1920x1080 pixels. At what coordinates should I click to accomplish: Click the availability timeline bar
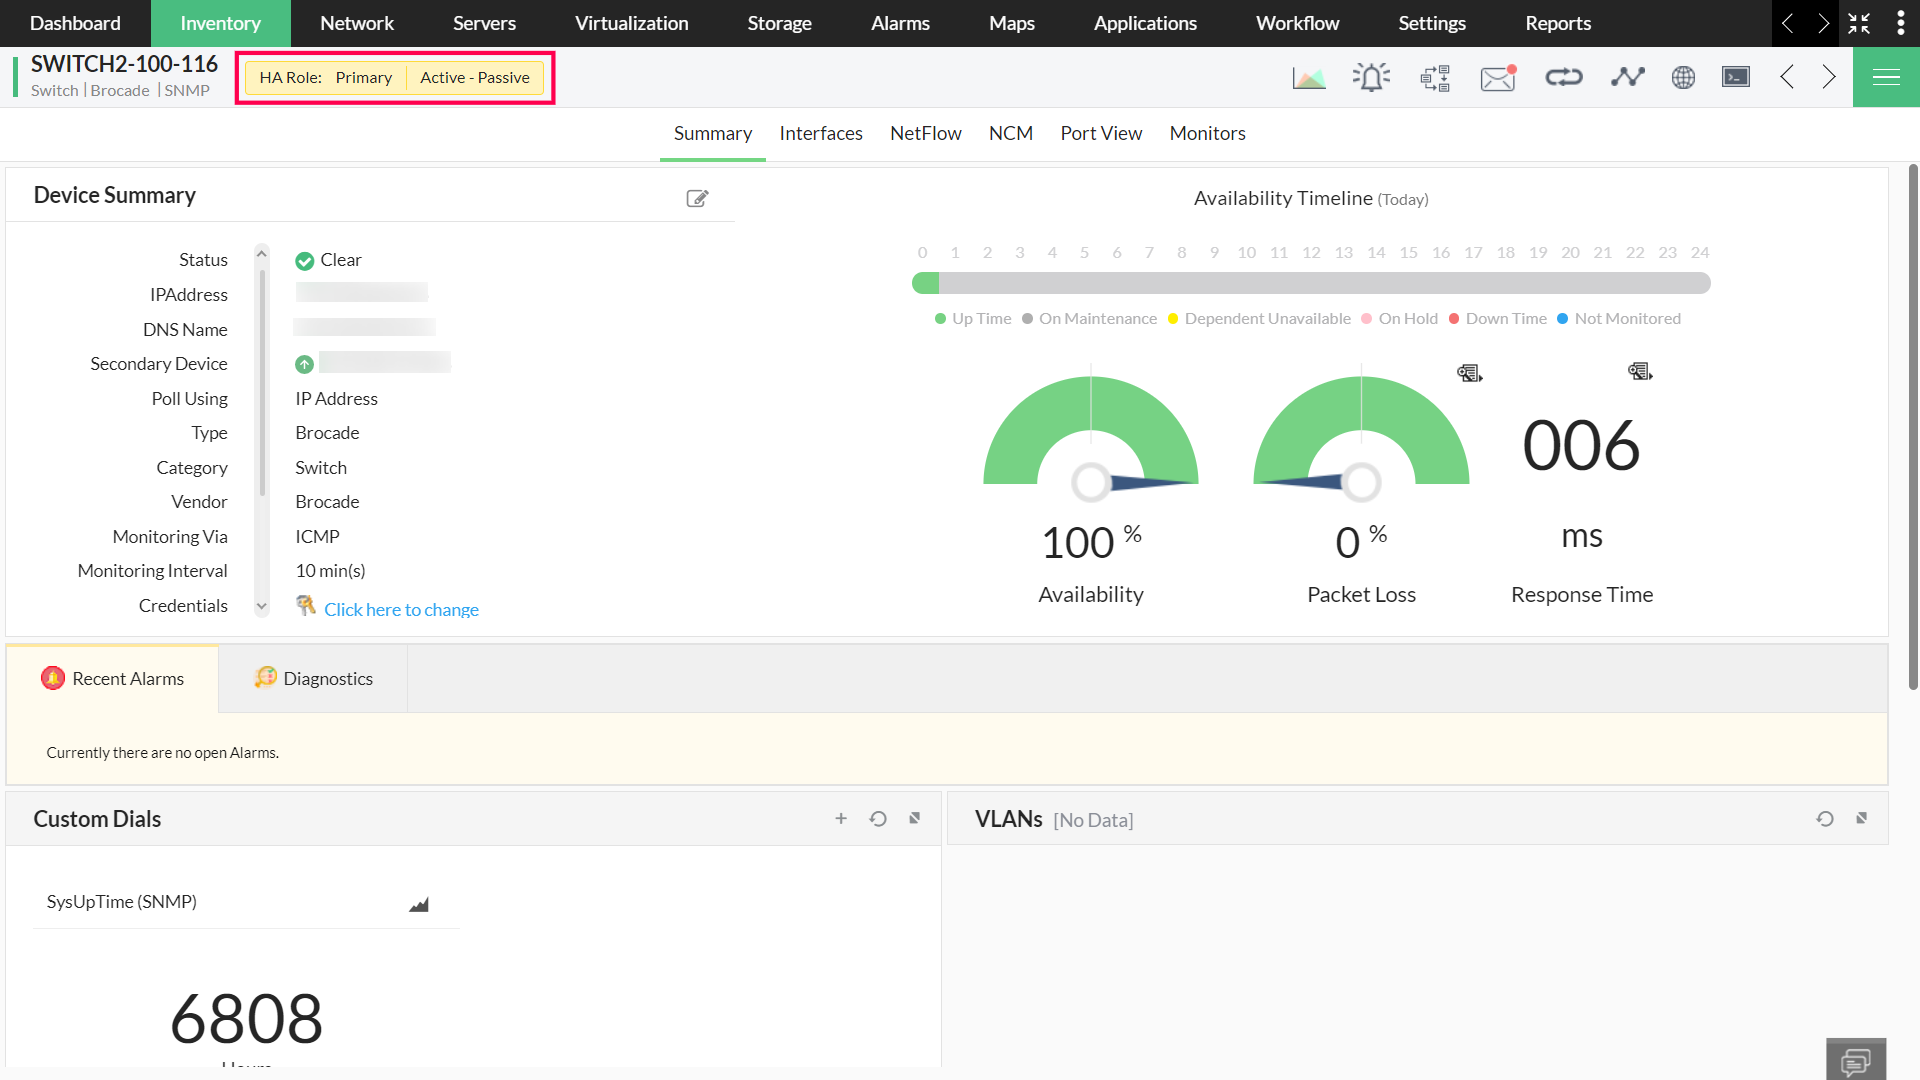[x=1310, y=283]
